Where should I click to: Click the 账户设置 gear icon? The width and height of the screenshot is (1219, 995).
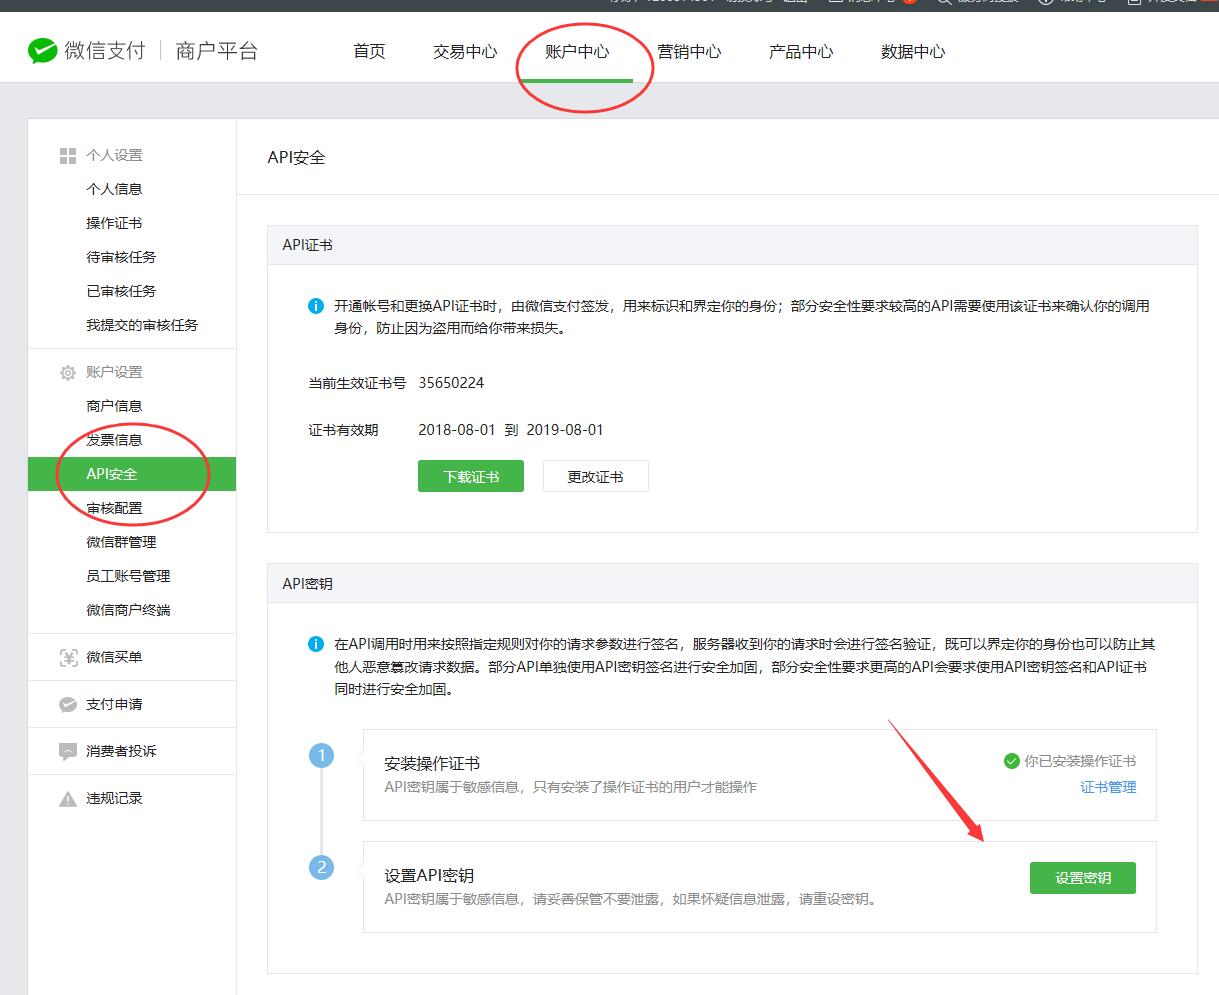[68, 372]
